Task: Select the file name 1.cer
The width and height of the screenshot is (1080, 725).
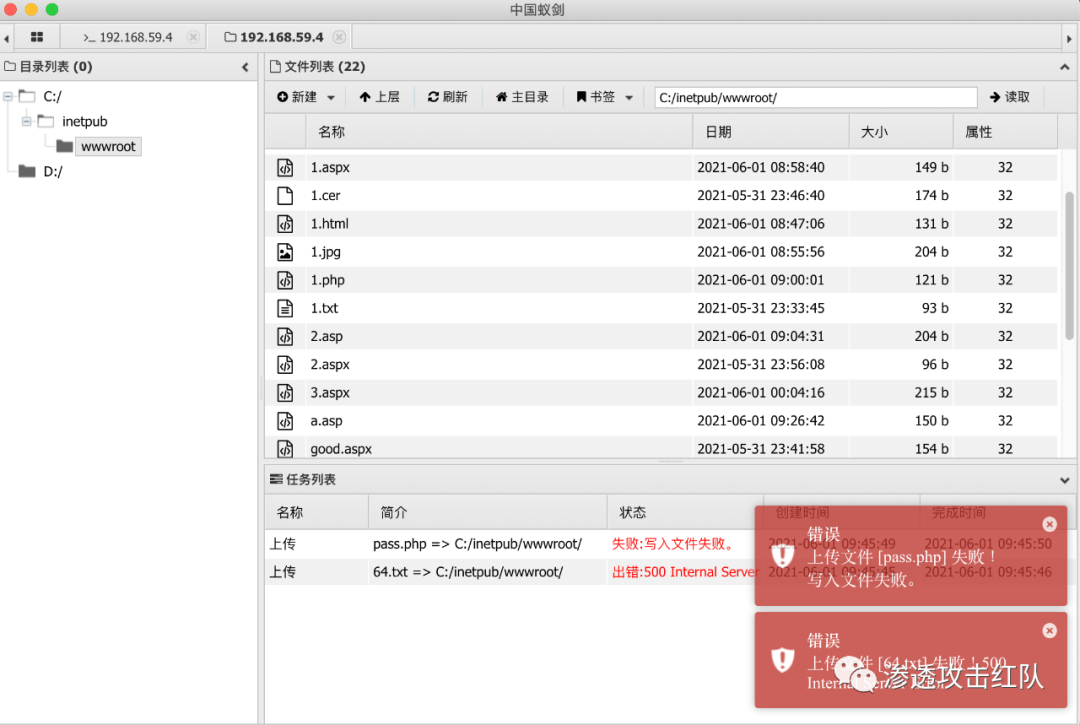Action: pyautogui.click(x=325, y=196)
